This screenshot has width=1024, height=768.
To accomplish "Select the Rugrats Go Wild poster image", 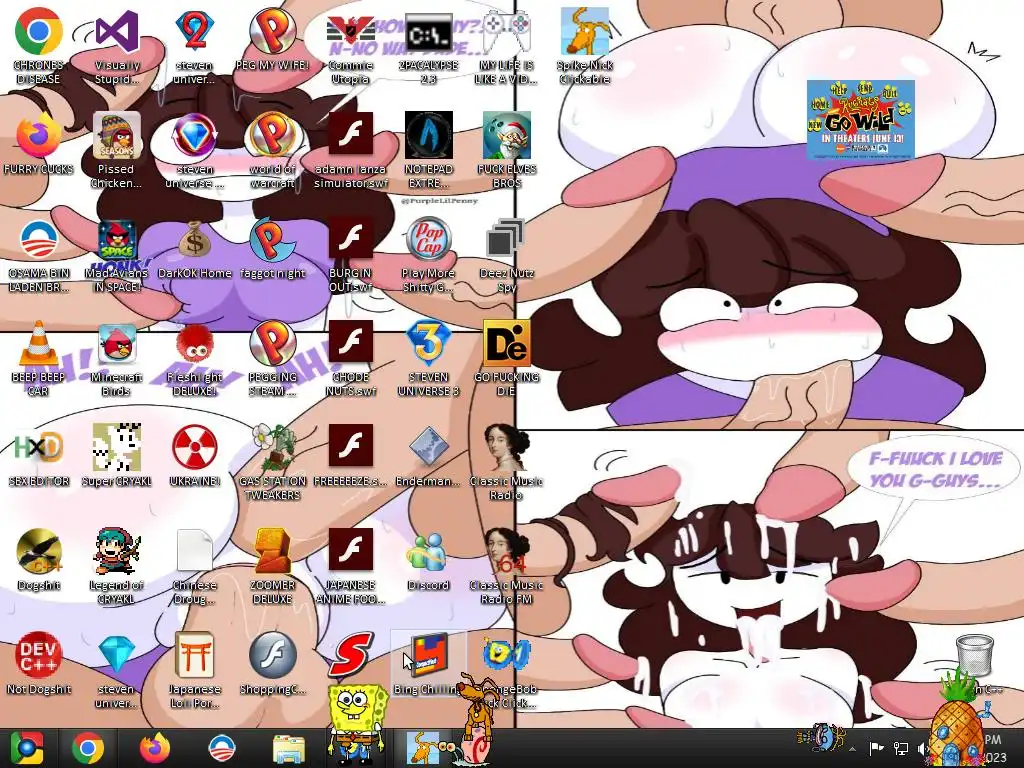I will pos(860,120).
